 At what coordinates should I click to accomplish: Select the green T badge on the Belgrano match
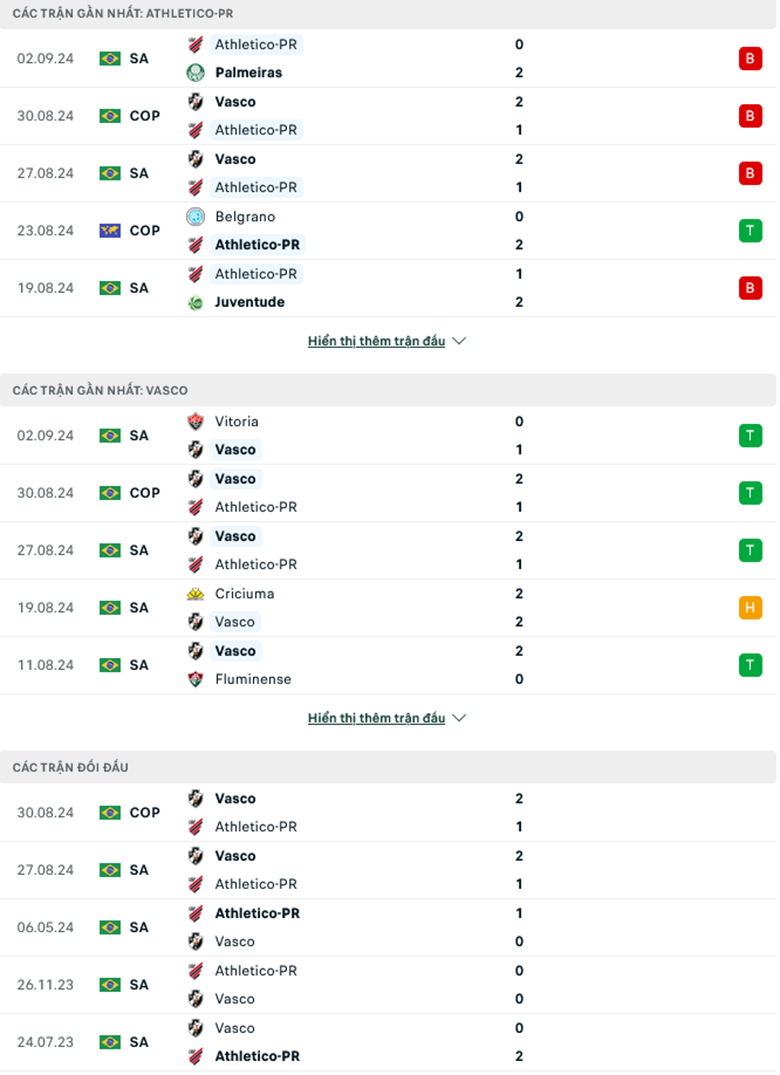coord(751,230)
